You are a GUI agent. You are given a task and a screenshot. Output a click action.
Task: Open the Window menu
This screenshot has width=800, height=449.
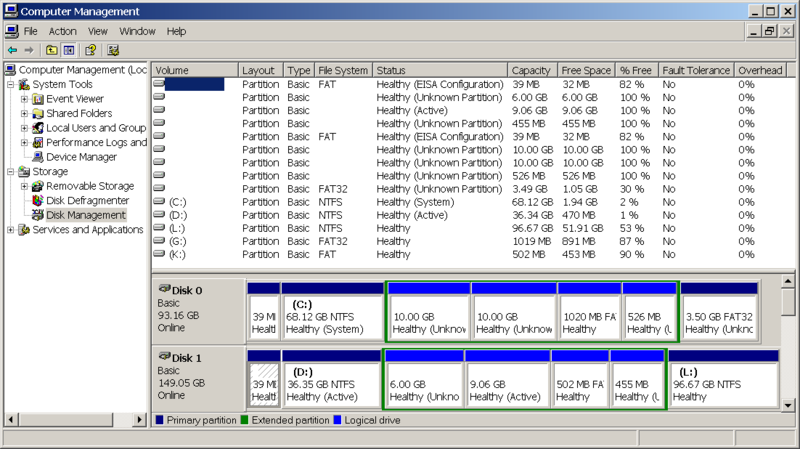pyautogui.click(x=137, y=31)
